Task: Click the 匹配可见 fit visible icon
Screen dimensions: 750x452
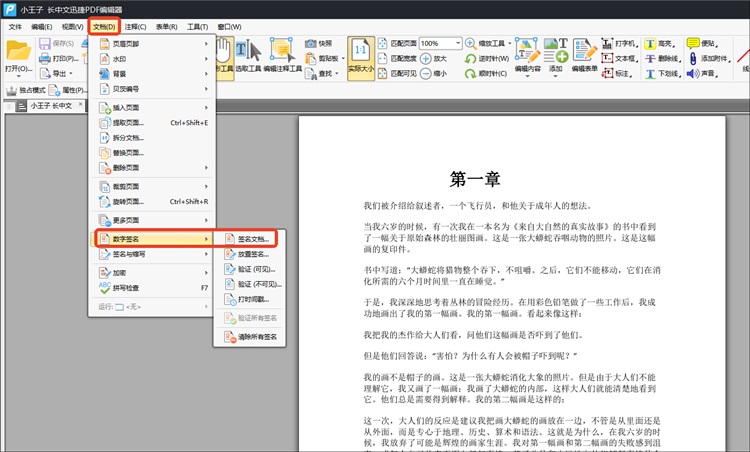Action: point(383,73)
